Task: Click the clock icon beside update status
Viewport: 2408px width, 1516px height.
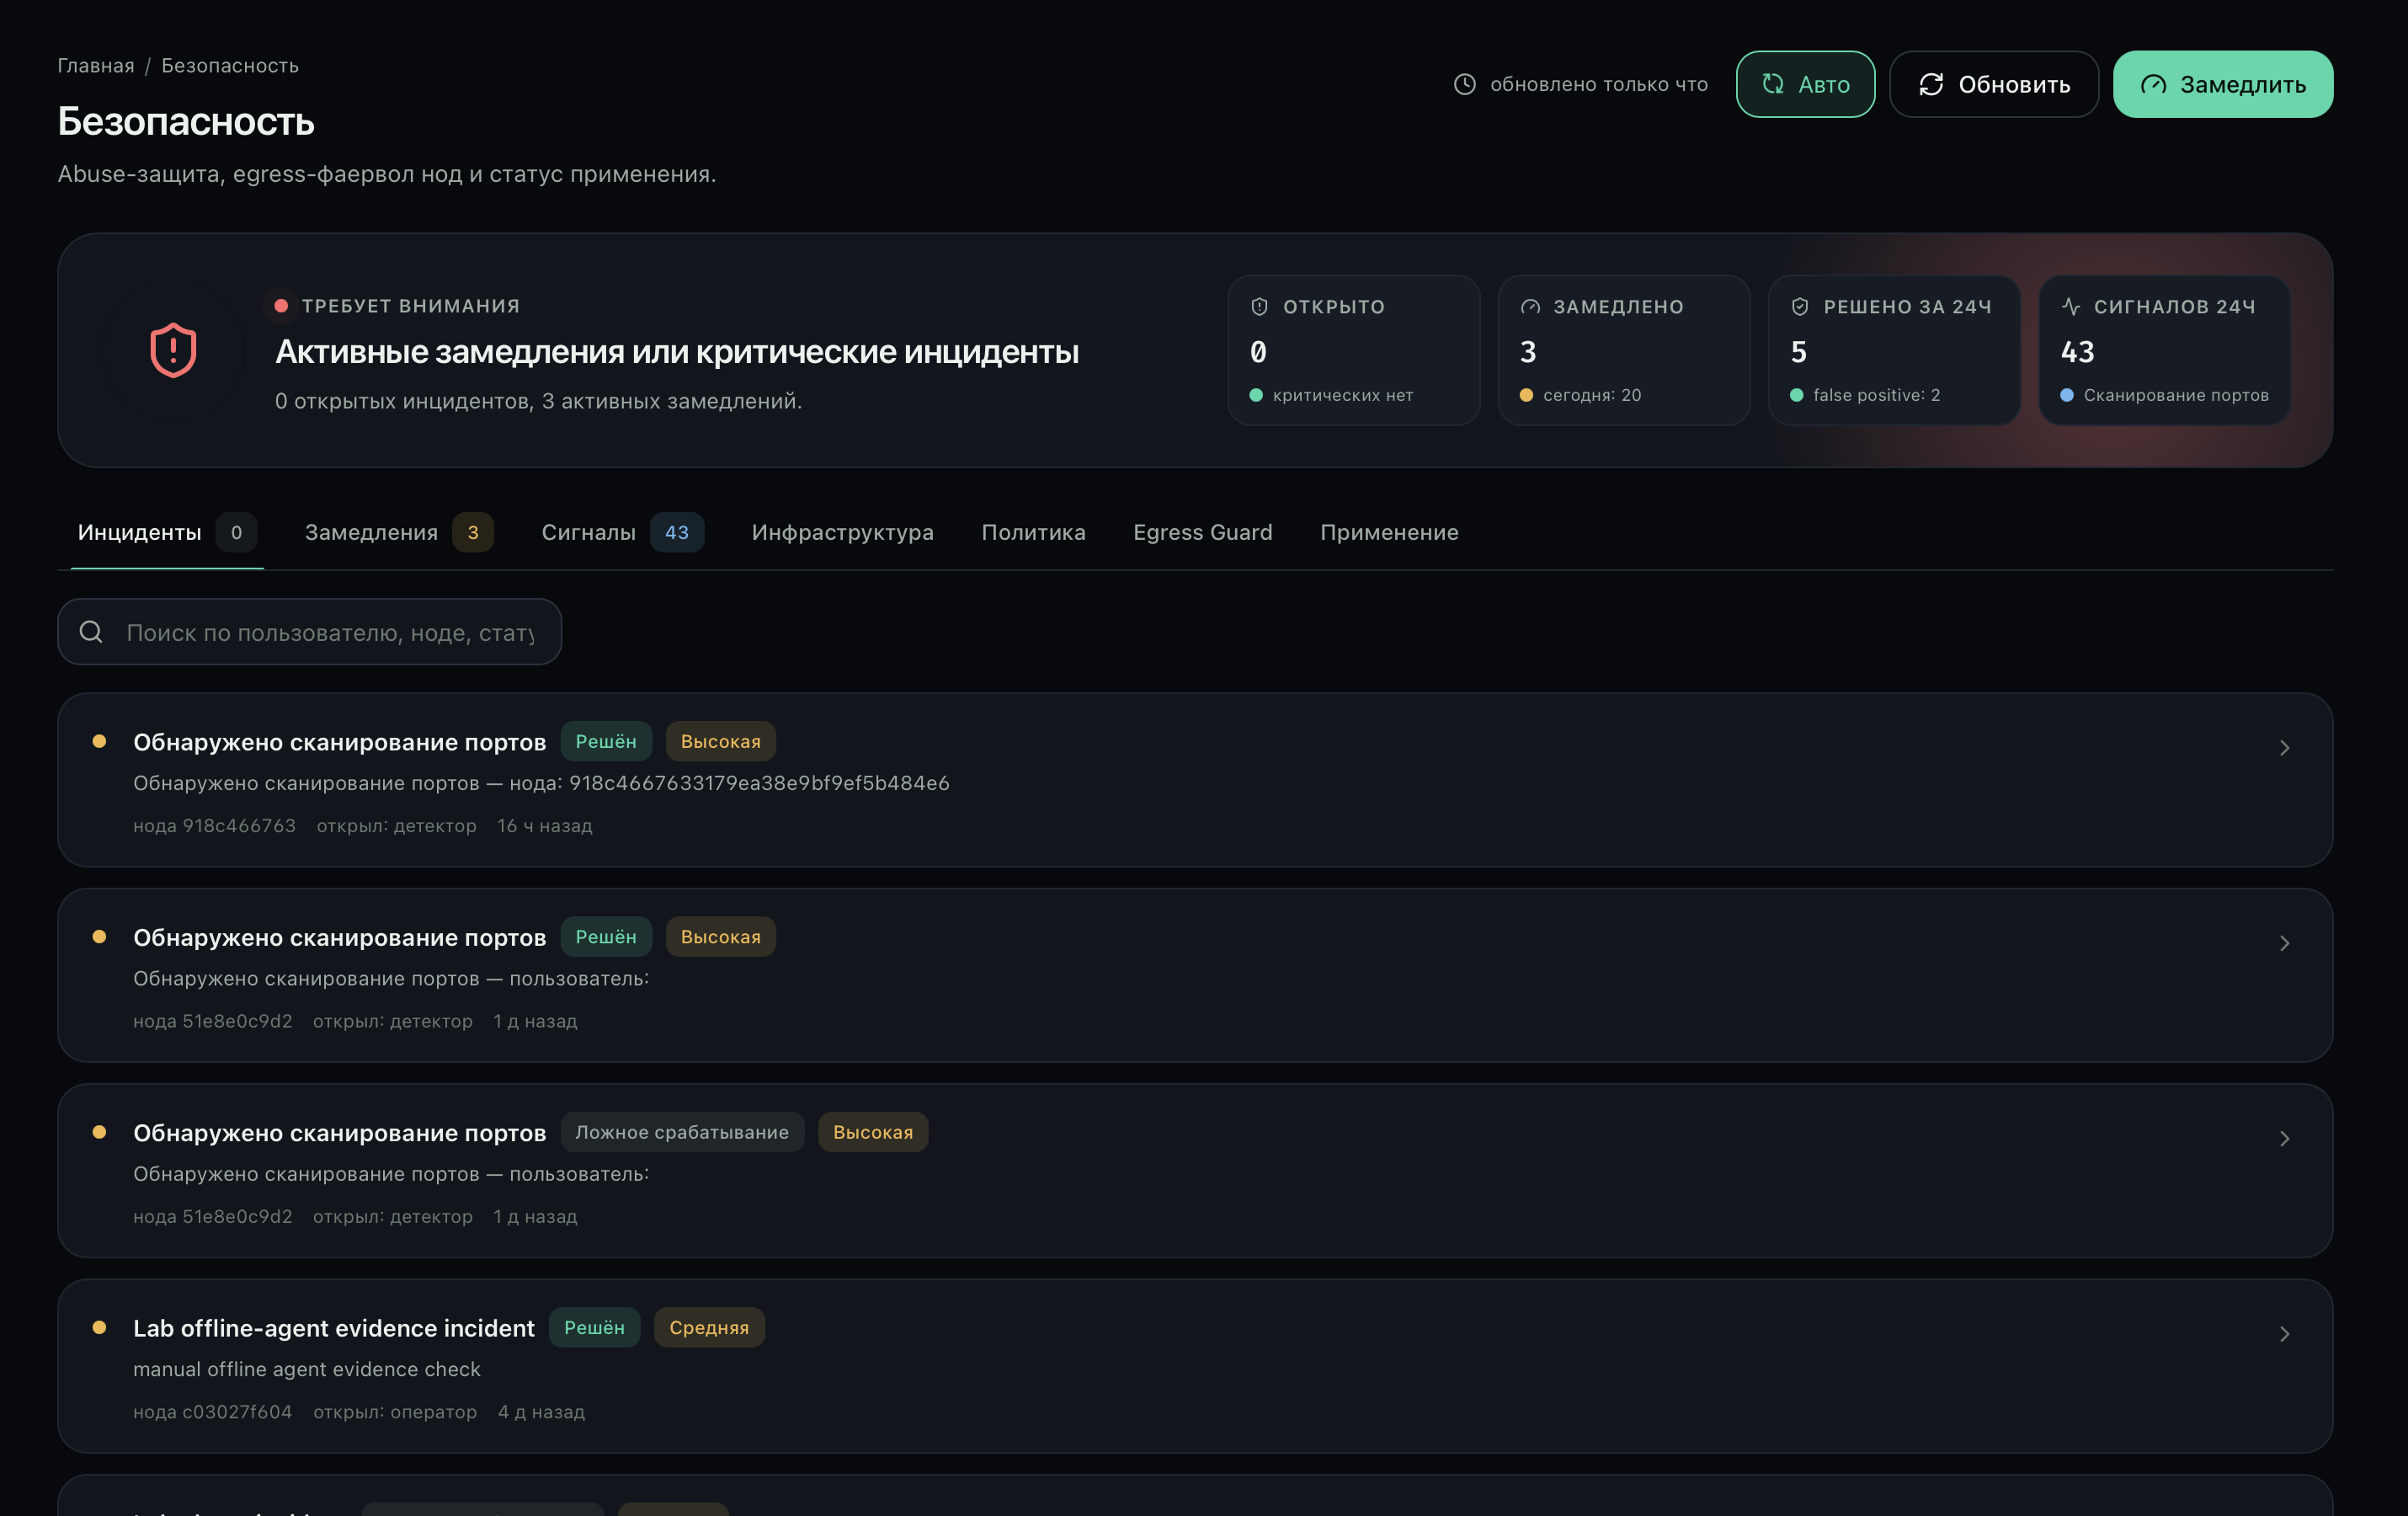Action: click(1464, 84)
